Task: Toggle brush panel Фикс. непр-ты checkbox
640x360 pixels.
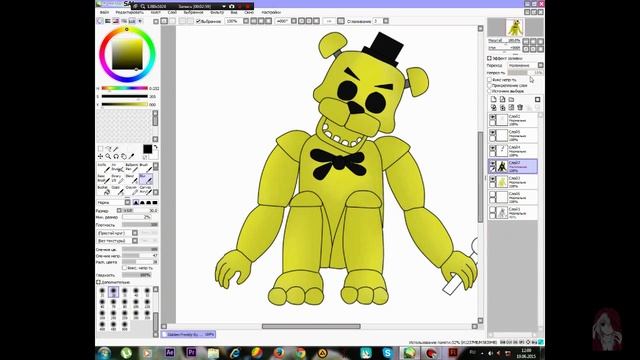Action: [x=124, y=268]
